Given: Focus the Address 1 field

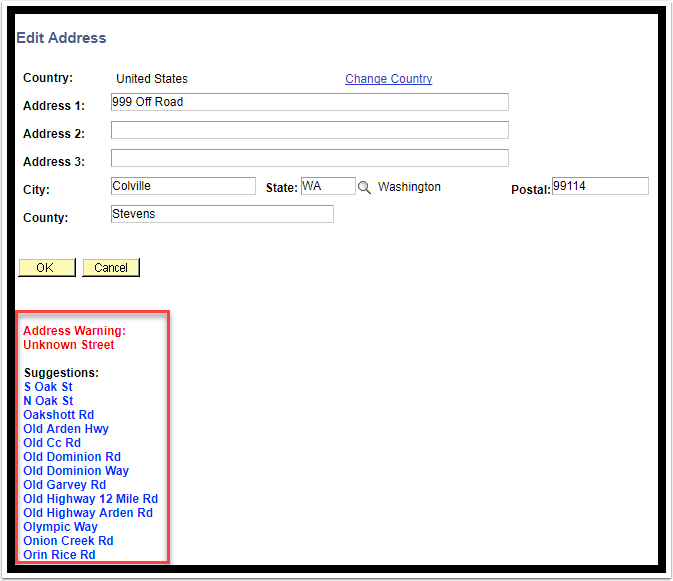Looking at the screenshot, I should pyautogui.click(x=309, y=102).
